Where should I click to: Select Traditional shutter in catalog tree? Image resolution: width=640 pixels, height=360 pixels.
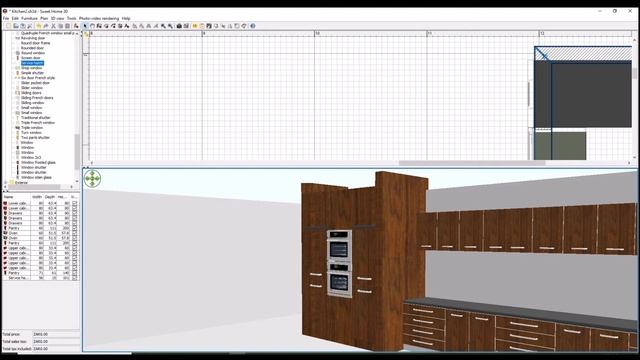(x=36, y=118)
